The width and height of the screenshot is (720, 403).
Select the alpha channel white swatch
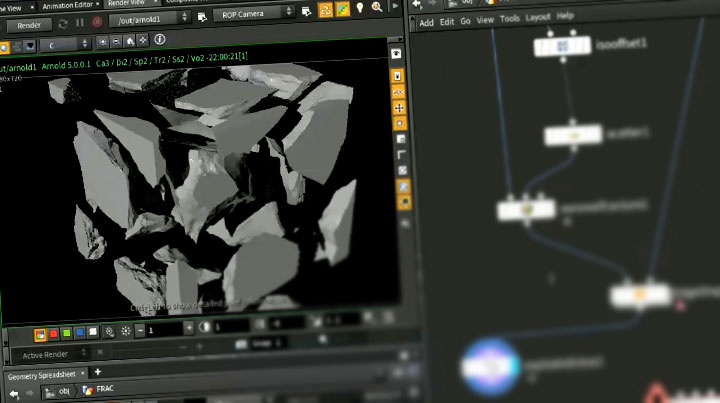point(93,331)
